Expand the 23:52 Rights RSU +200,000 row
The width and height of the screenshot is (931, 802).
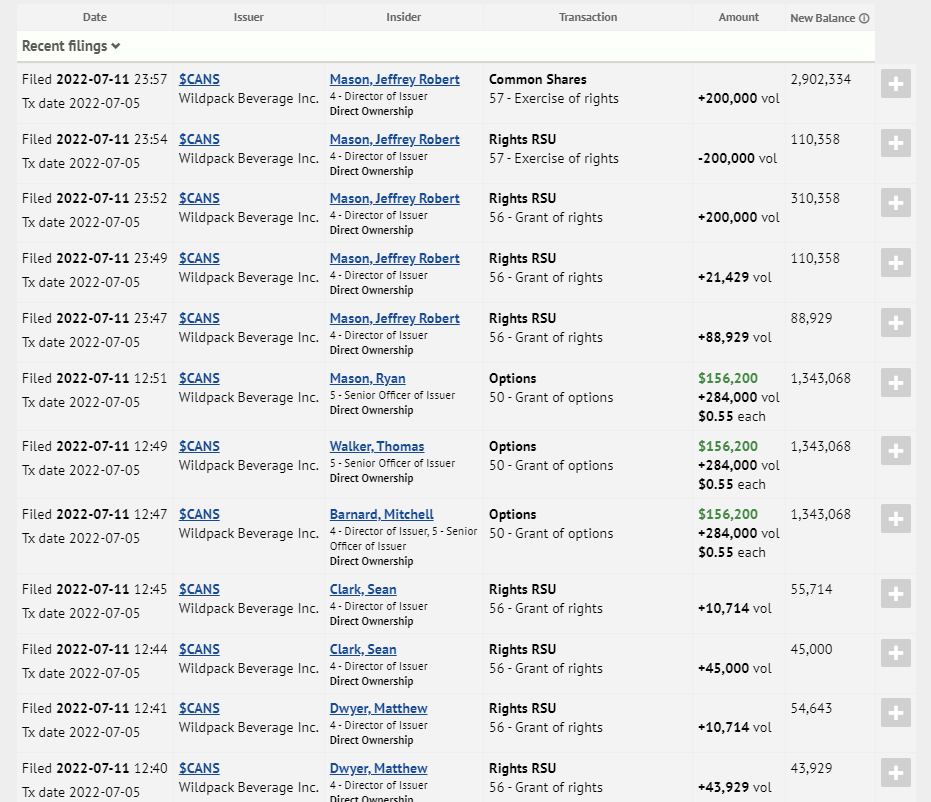click(x=895, y=202)
